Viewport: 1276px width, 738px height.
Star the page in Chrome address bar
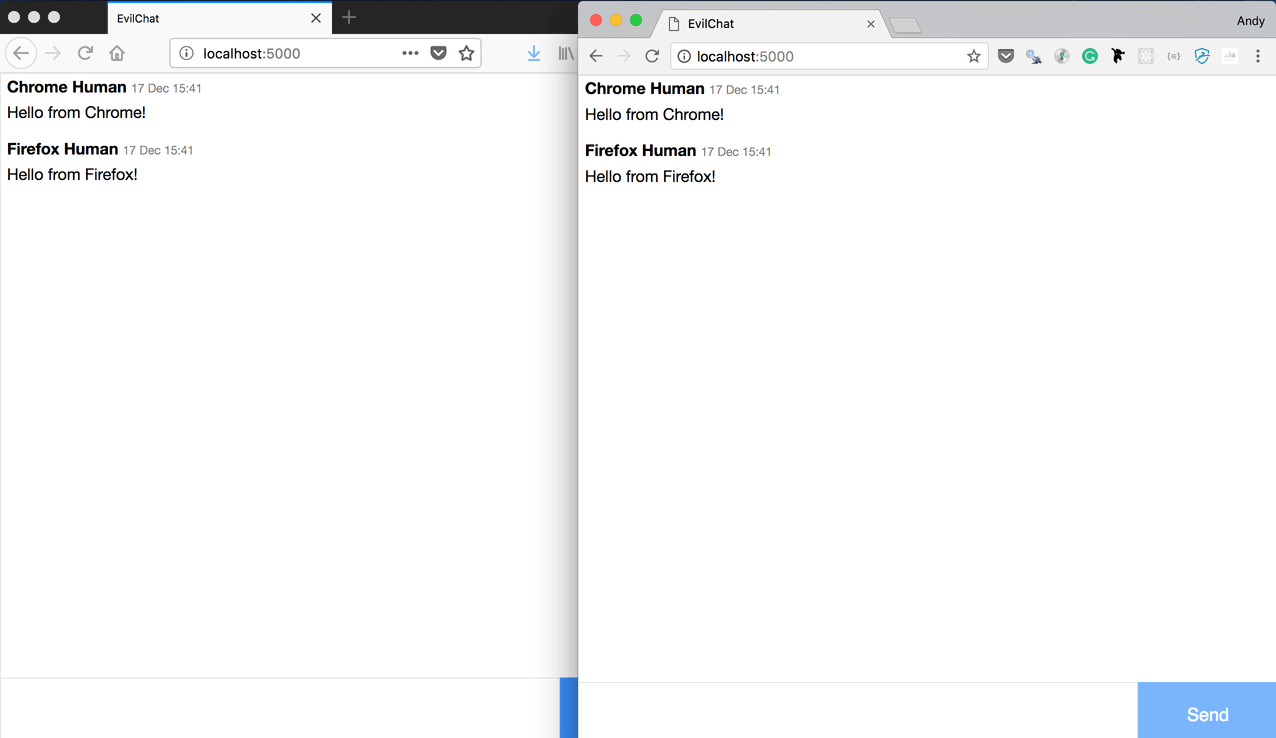pyautogui.click(x=973, y=56)
